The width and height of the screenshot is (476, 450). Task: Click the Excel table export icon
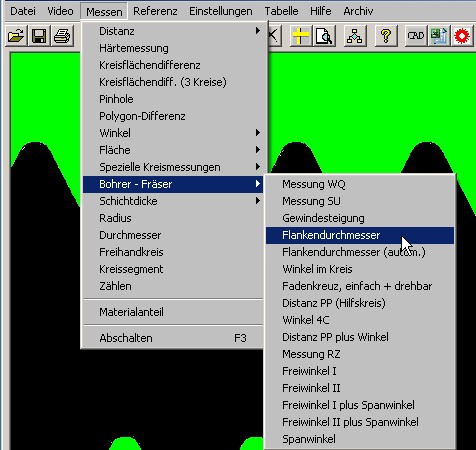tap(439, 36)
